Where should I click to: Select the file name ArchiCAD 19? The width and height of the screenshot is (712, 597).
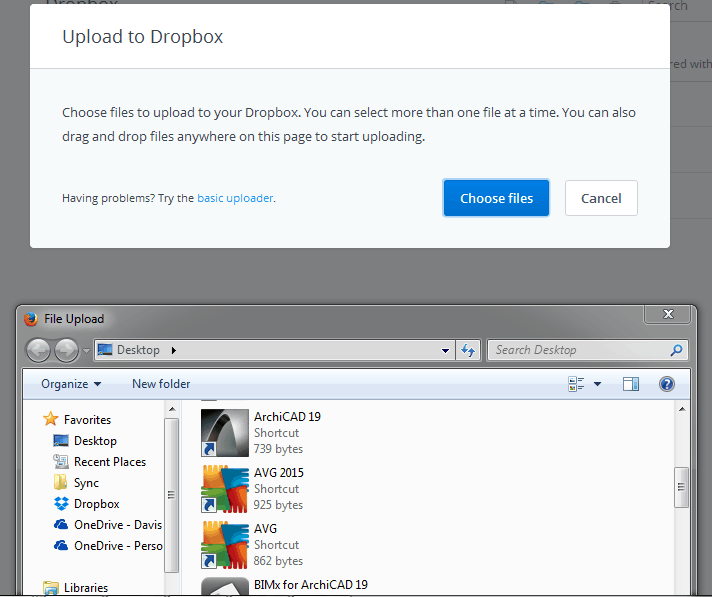point(287,417)
